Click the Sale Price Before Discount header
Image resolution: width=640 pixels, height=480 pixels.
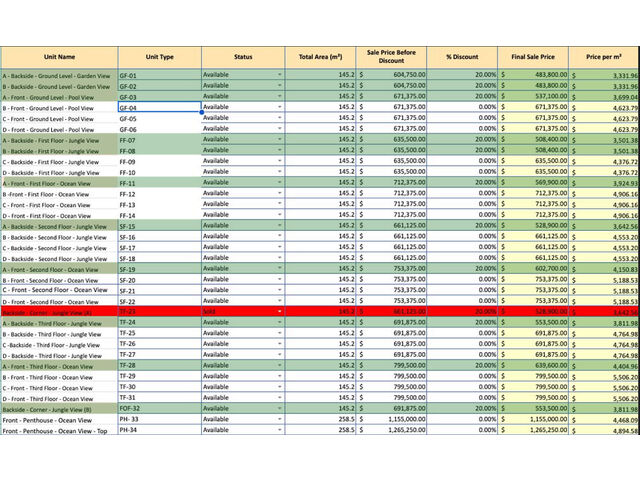tap(391, 57)
